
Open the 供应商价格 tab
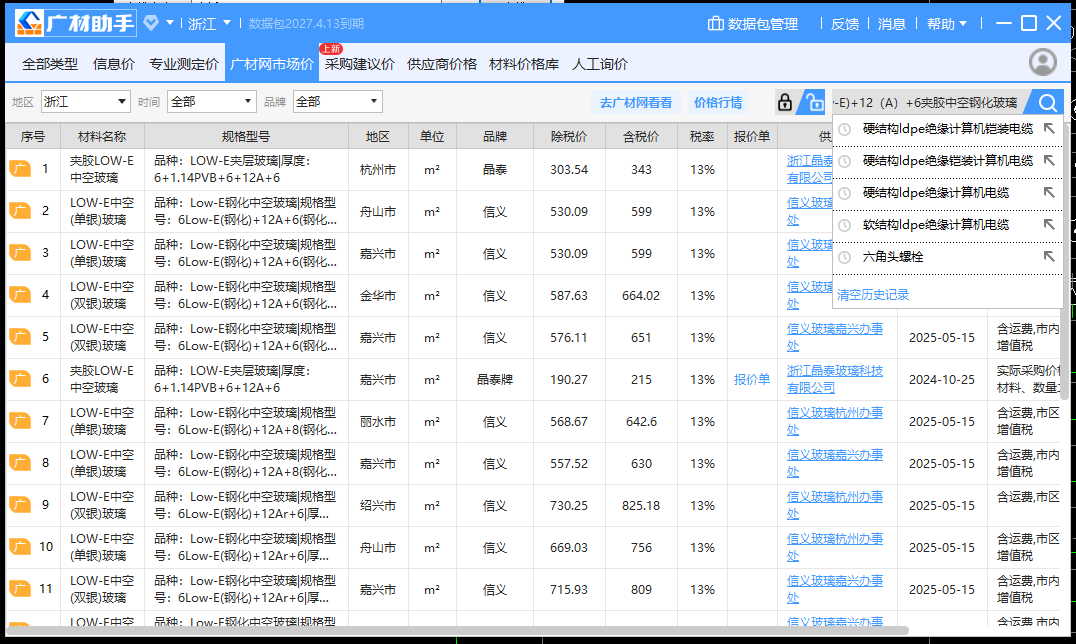[x=441, y=64]
